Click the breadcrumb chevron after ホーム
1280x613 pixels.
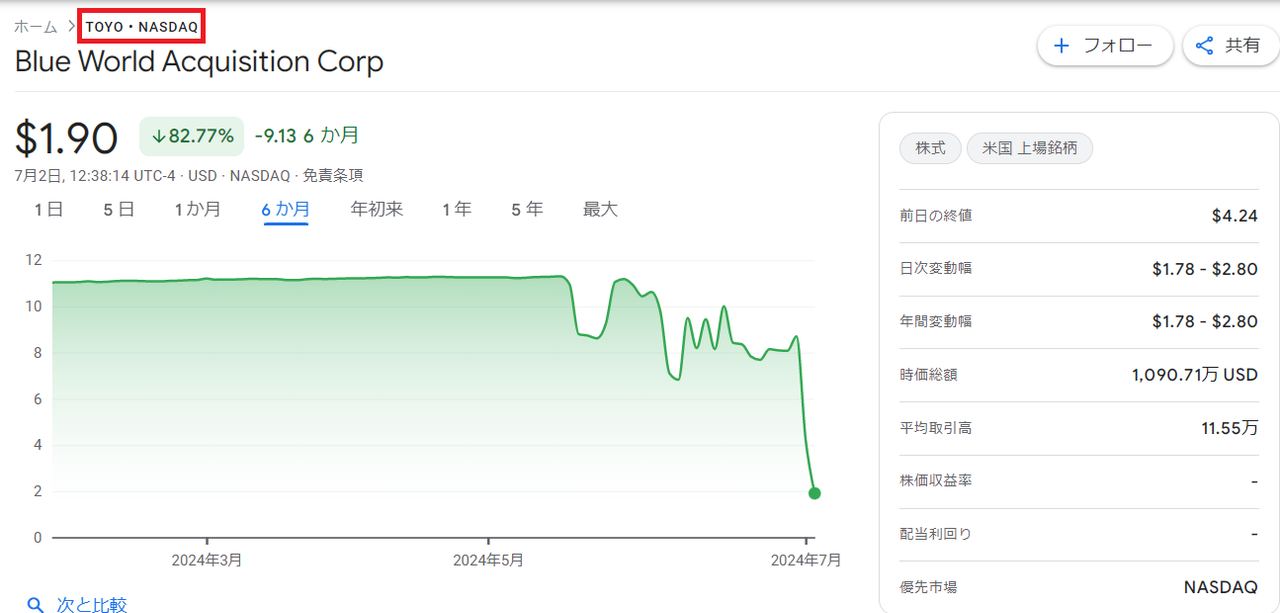(x=72, y=27)
